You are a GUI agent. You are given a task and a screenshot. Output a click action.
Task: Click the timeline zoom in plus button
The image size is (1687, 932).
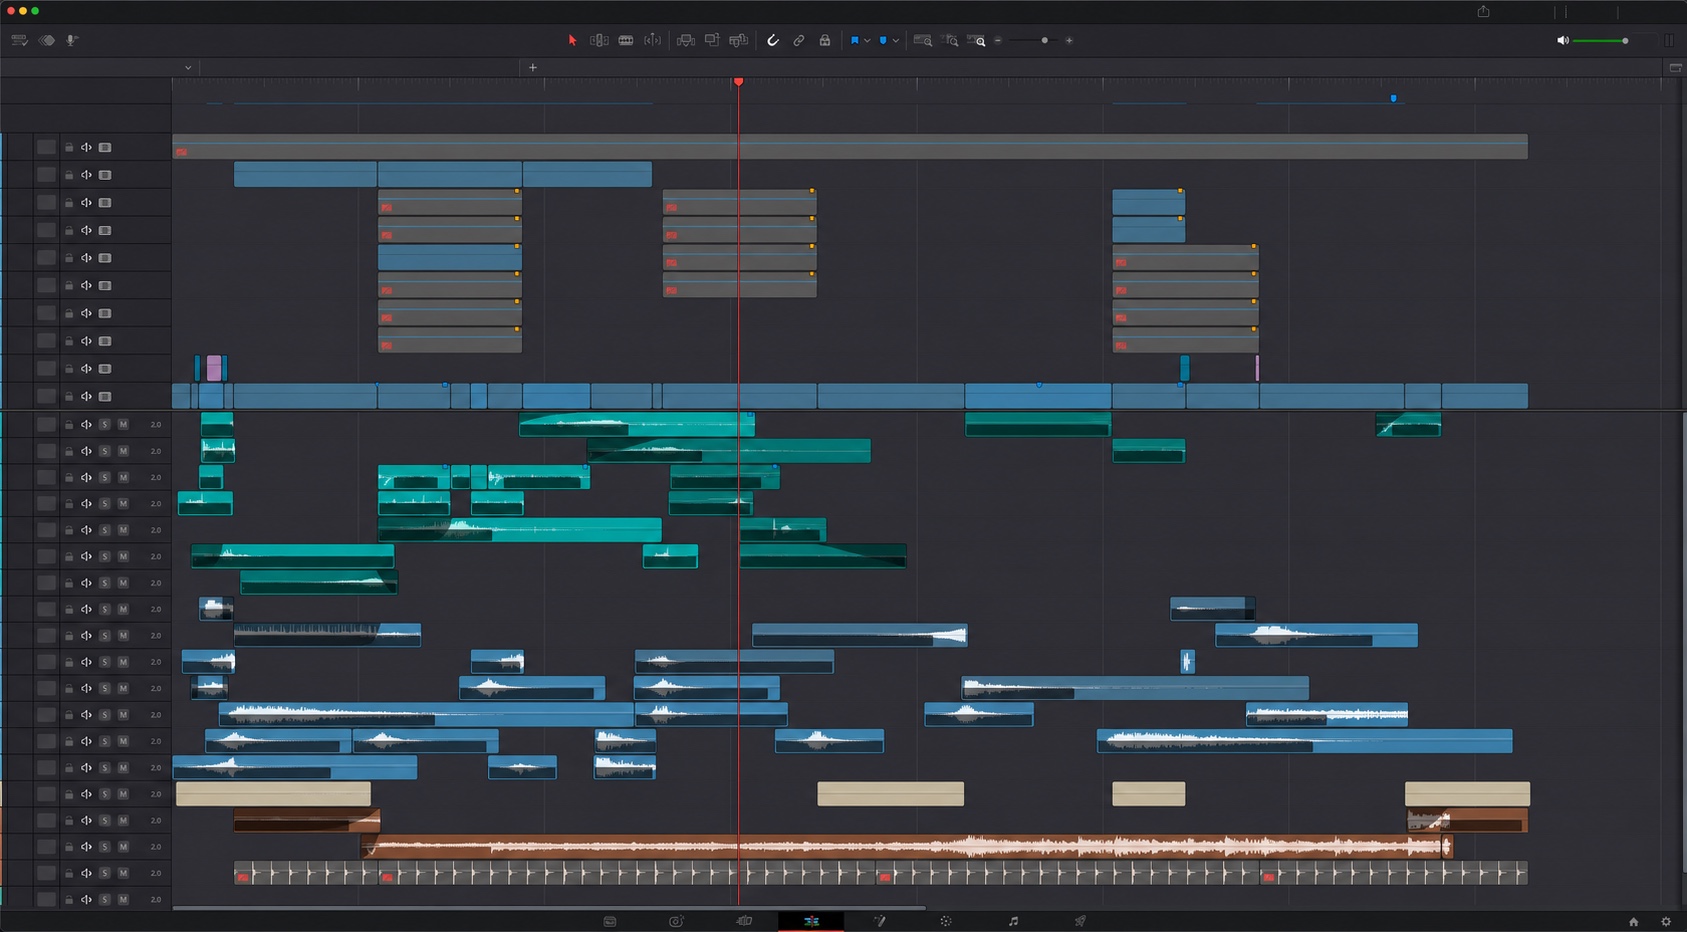(x=1069, y=40)
